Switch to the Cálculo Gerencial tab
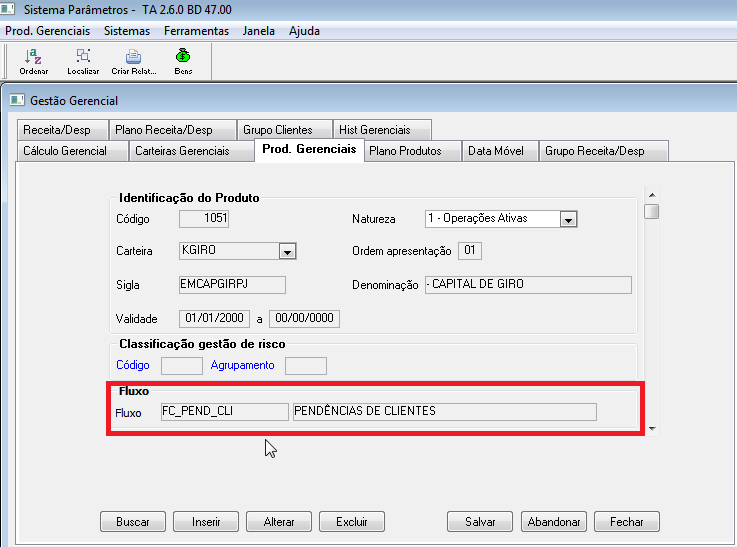 tap(72, 151)
